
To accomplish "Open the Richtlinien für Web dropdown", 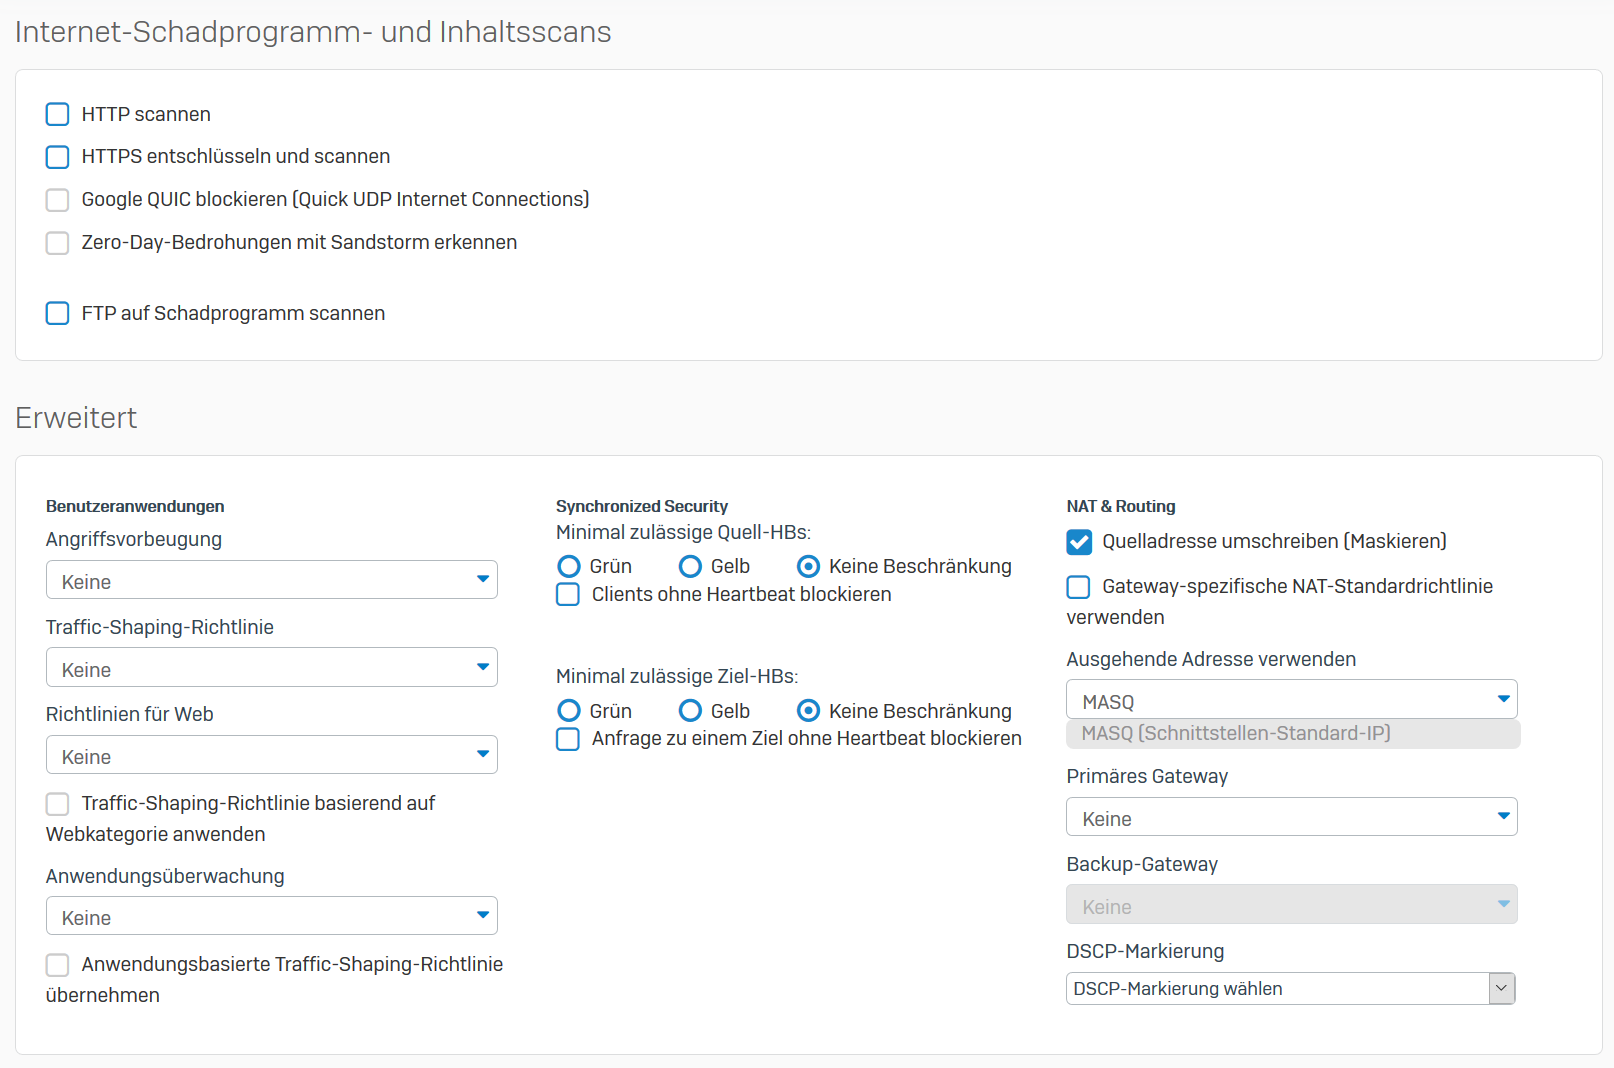I will coord(271,755).
